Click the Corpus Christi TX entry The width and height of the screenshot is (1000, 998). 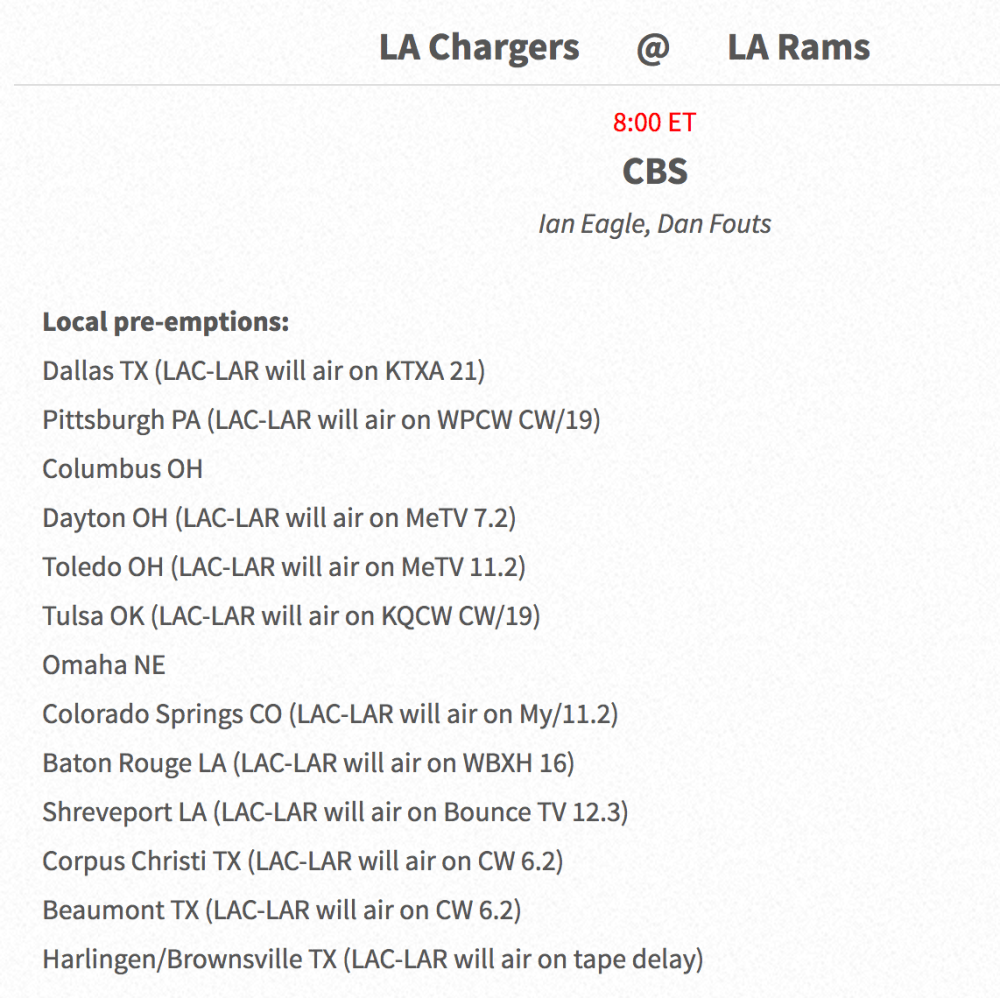[x=303, y=862]
